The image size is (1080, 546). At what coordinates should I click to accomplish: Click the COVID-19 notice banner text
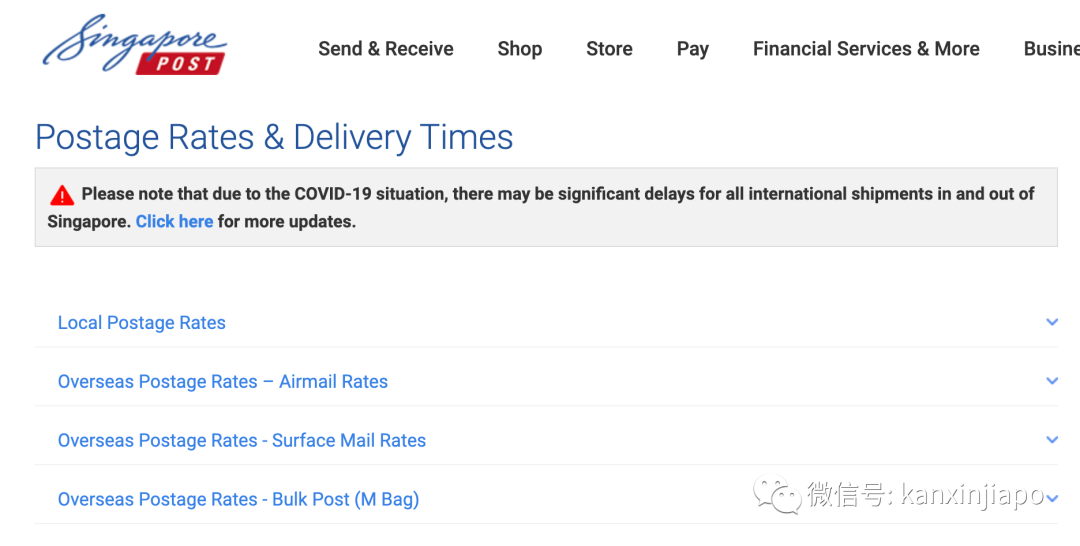coord(558,194)
